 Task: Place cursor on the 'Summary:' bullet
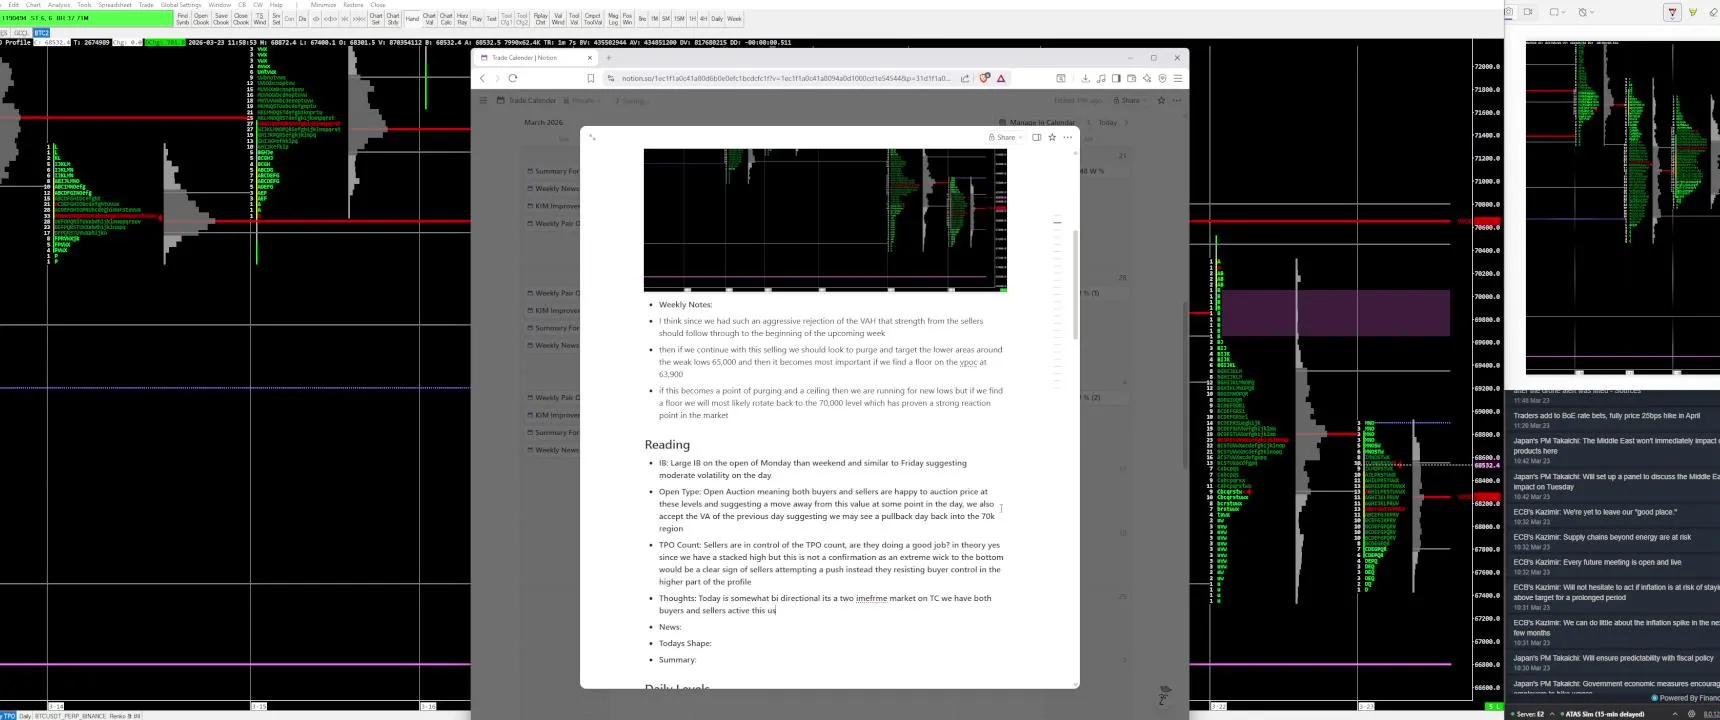(x=677, y=659)
